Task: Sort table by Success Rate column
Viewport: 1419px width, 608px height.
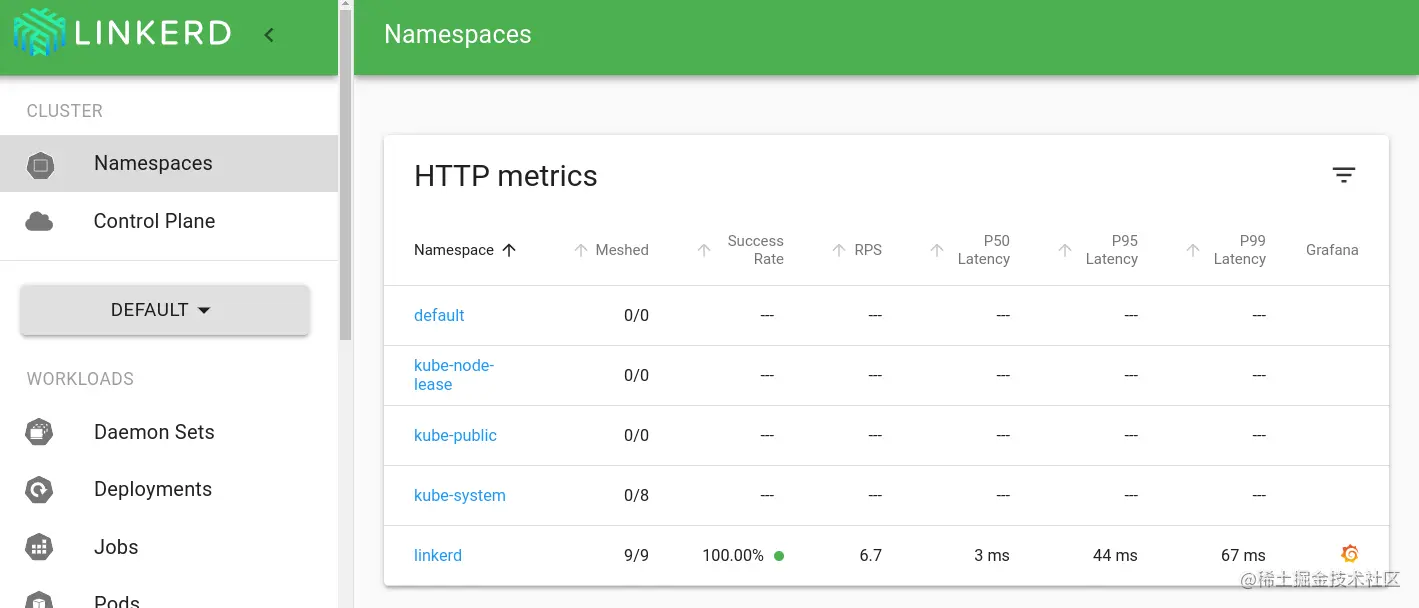Action: click(x=755, y=250)
